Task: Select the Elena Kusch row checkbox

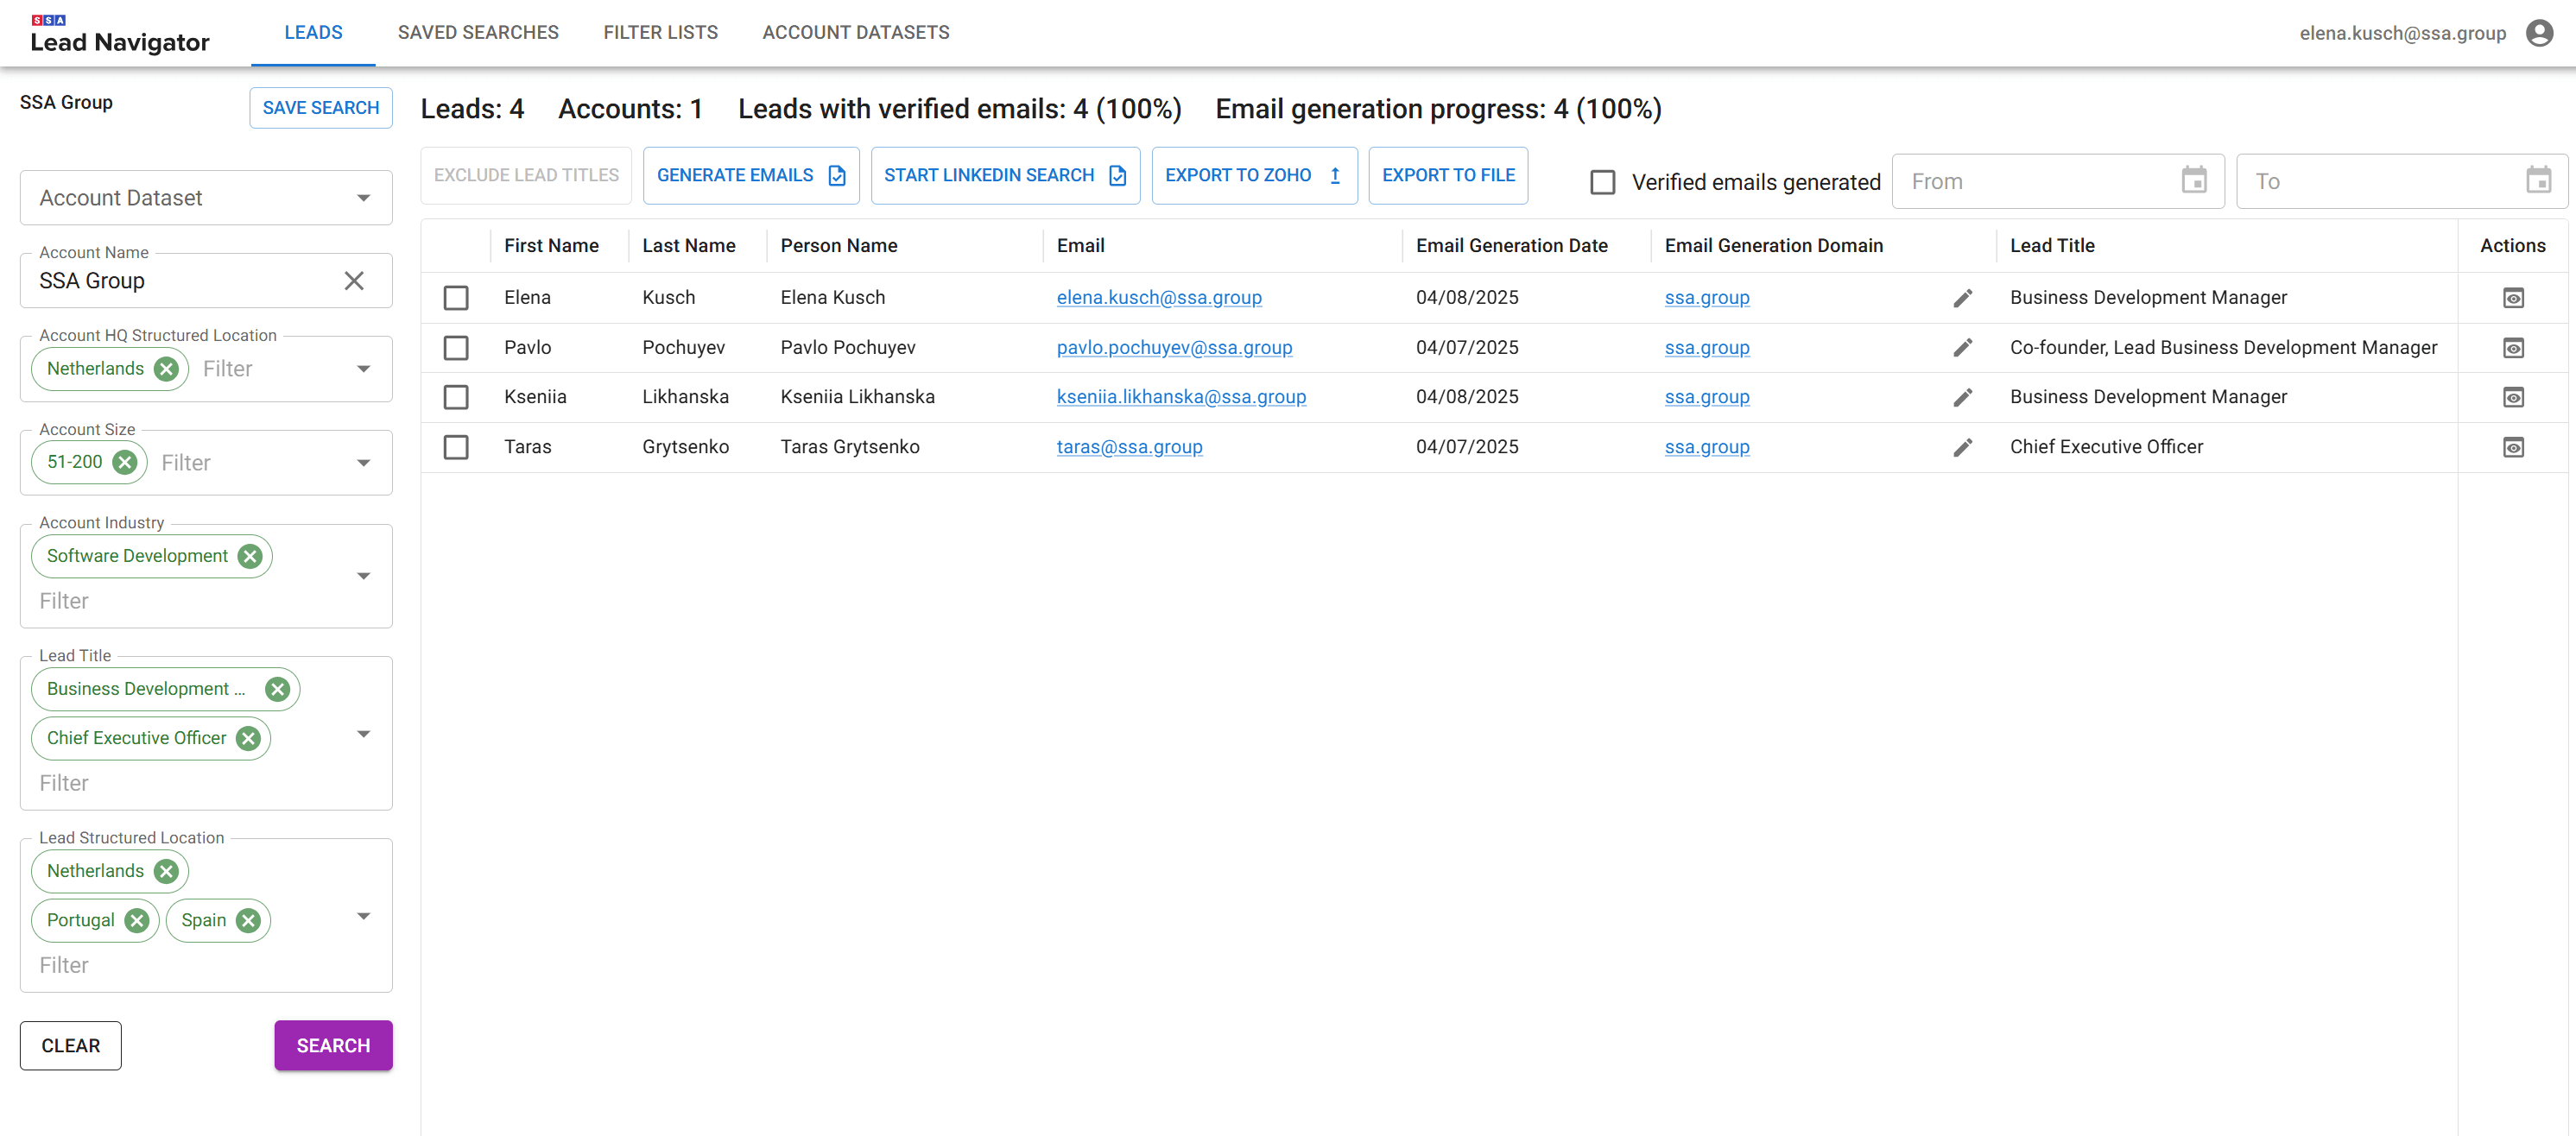Action: point(456,298)
